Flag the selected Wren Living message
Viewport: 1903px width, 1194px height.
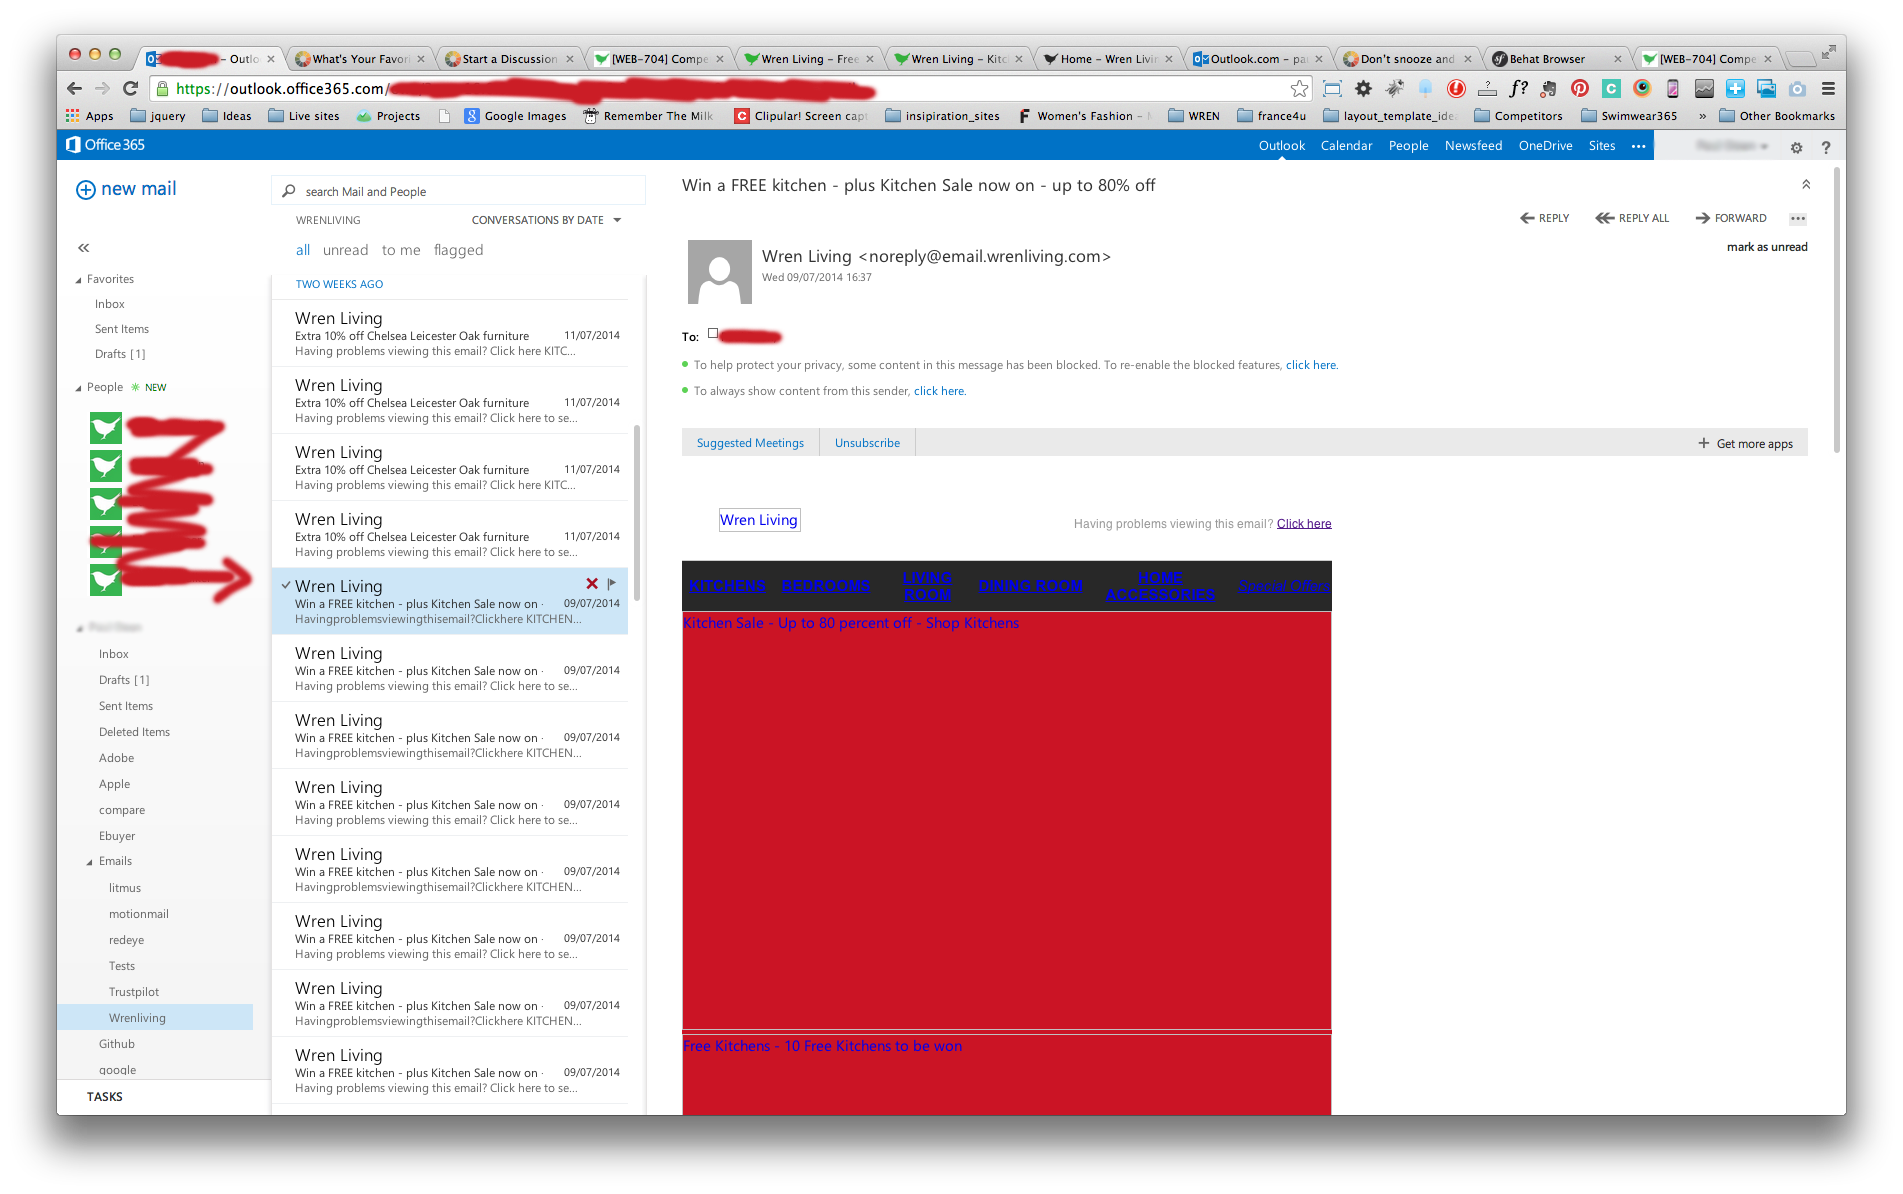612,583
